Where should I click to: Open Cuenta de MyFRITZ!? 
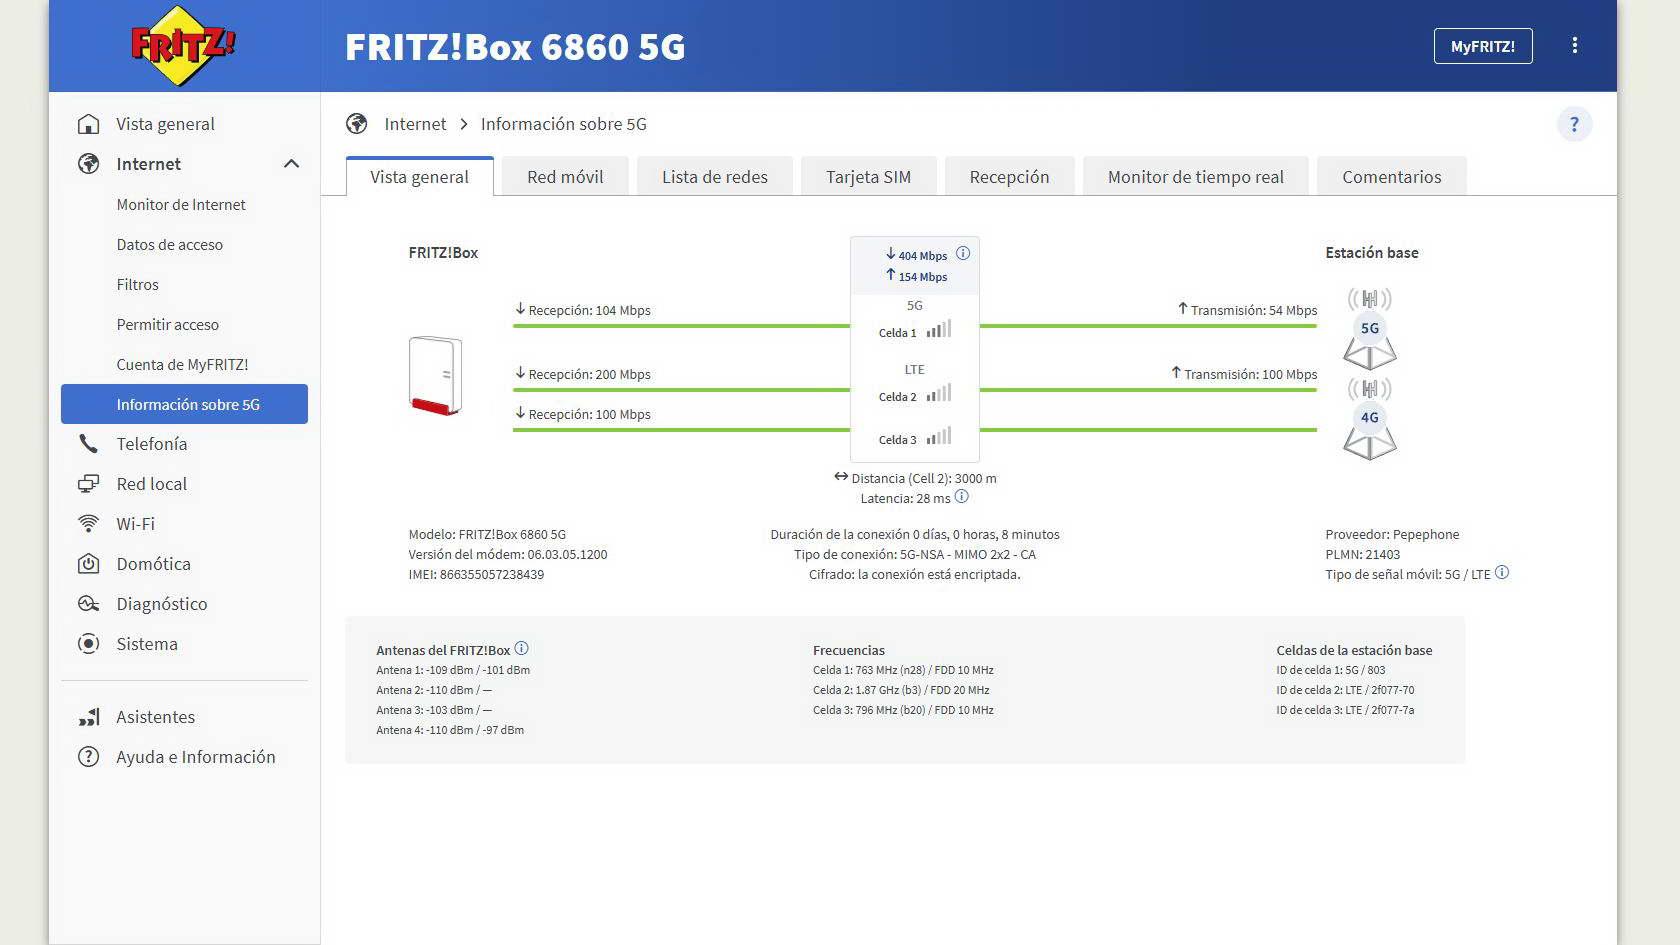(x=185, y=364)
